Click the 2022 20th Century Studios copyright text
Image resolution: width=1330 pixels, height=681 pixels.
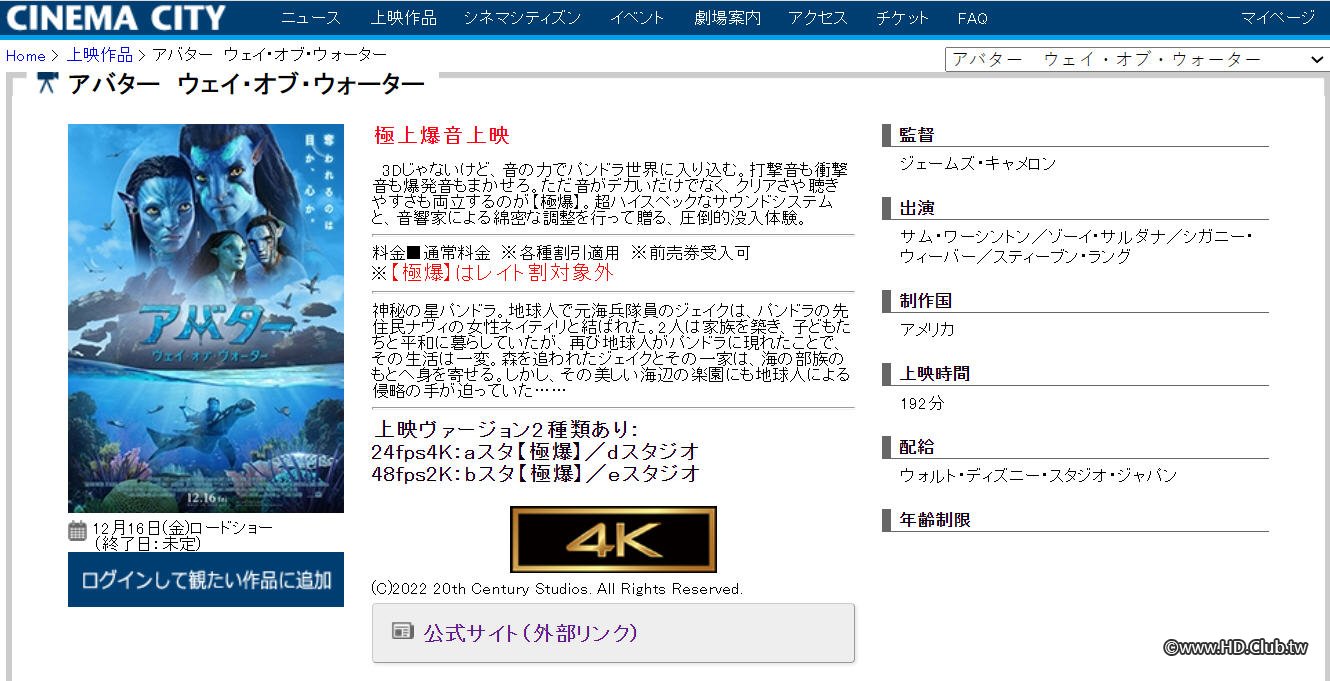pyautogui.click(x=557, y=589)
